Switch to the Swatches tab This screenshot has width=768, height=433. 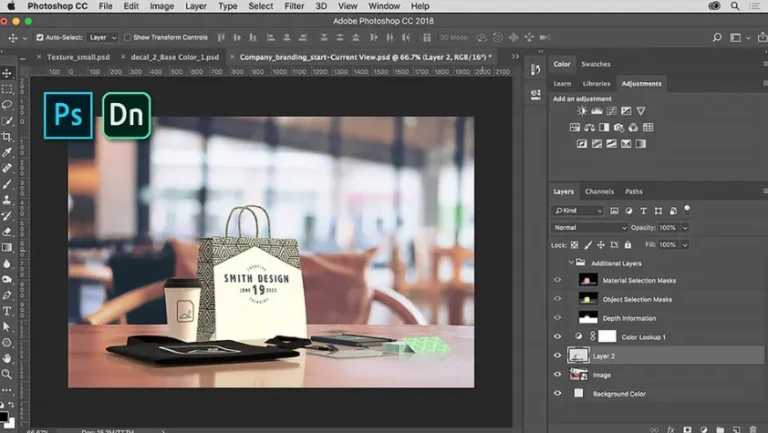[596, 64]
